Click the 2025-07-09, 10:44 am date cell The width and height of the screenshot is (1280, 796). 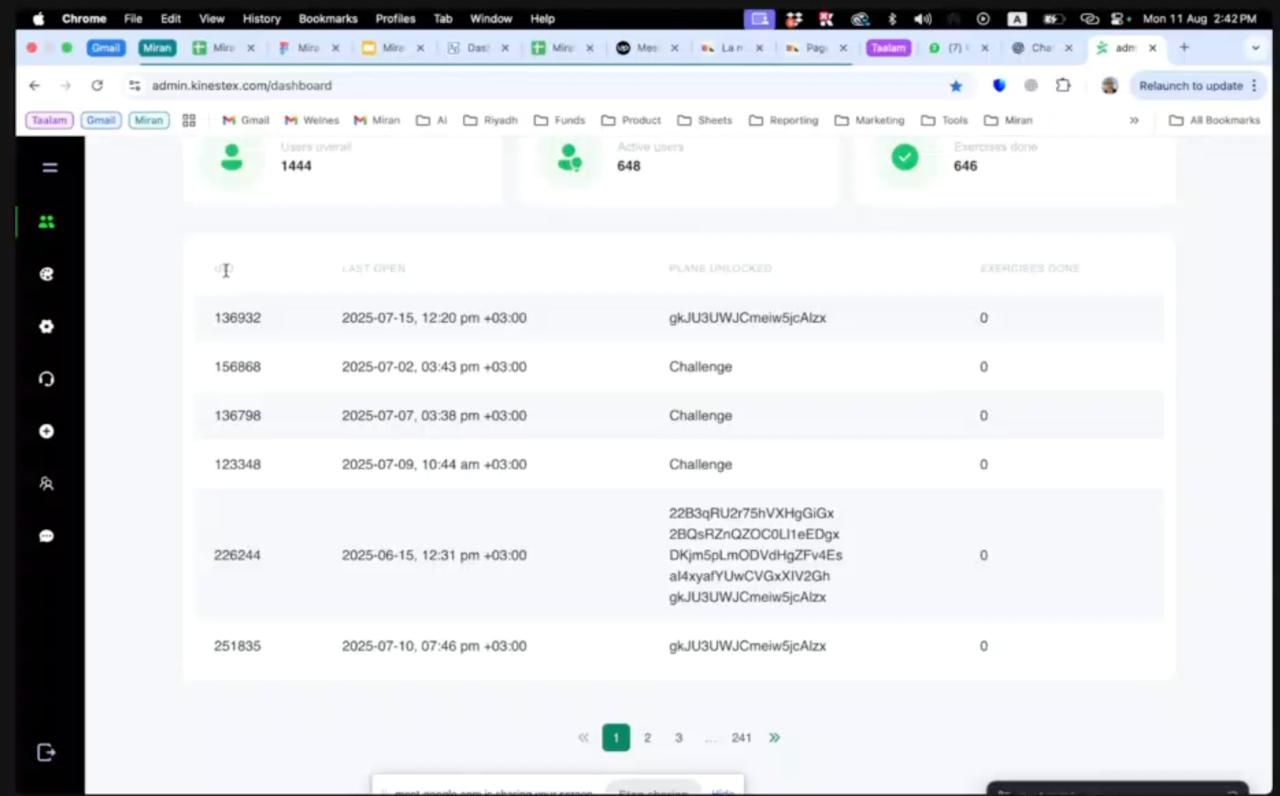(434, 465)
